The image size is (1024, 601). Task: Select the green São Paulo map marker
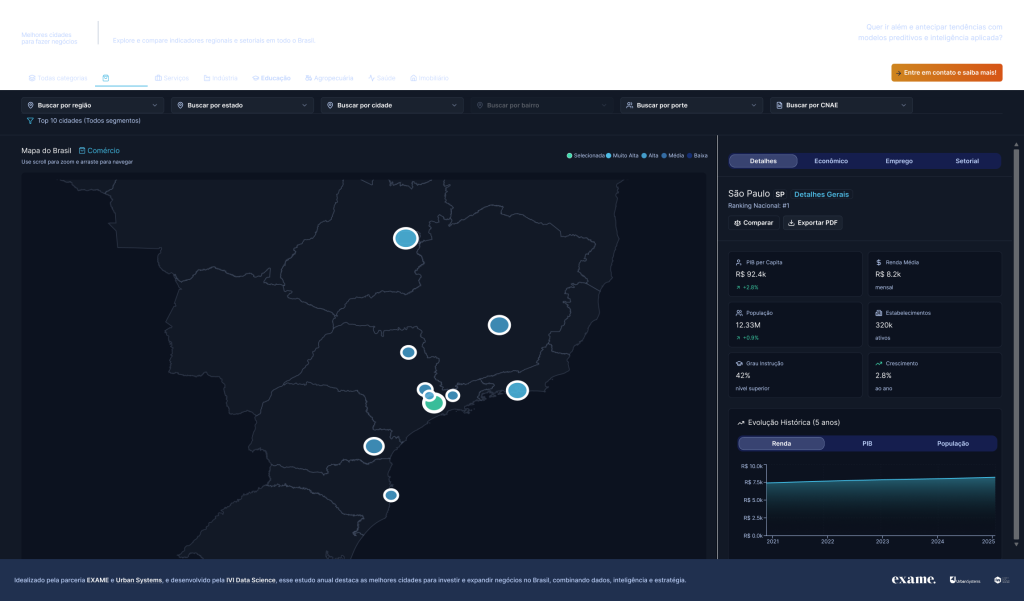coord(435,403)
